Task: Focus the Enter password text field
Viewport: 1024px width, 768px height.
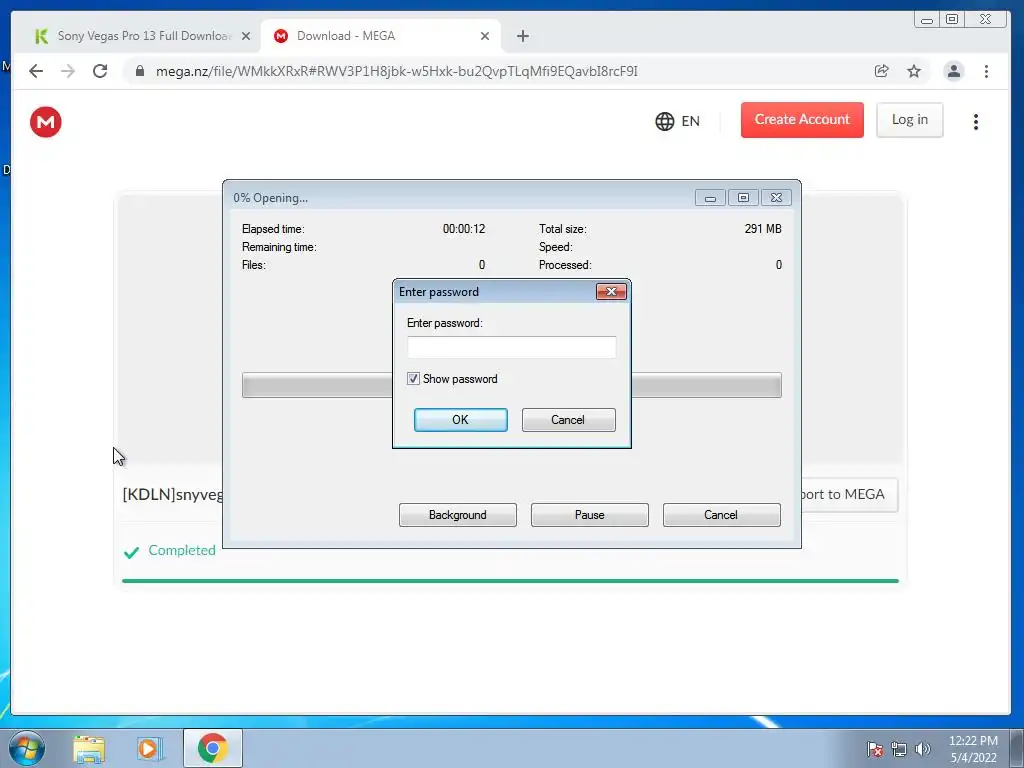Action: 511,347
